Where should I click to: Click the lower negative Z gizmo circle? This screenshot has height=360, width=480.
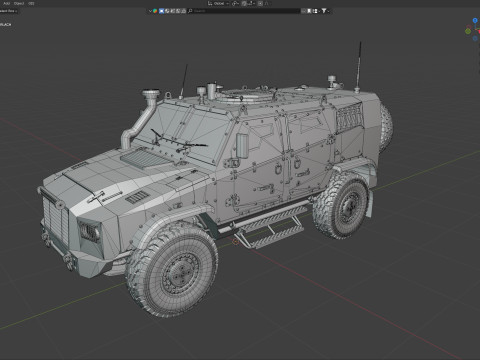click(475, 39)
